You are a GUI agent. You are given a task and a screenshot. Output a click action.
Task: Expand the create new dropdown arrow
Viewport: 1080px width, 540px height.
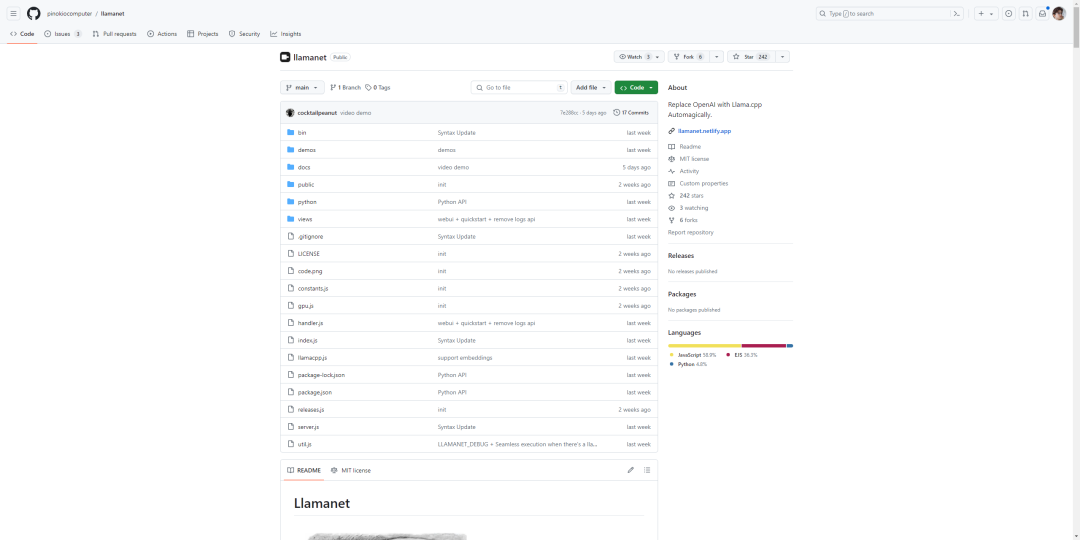[992, 14]
